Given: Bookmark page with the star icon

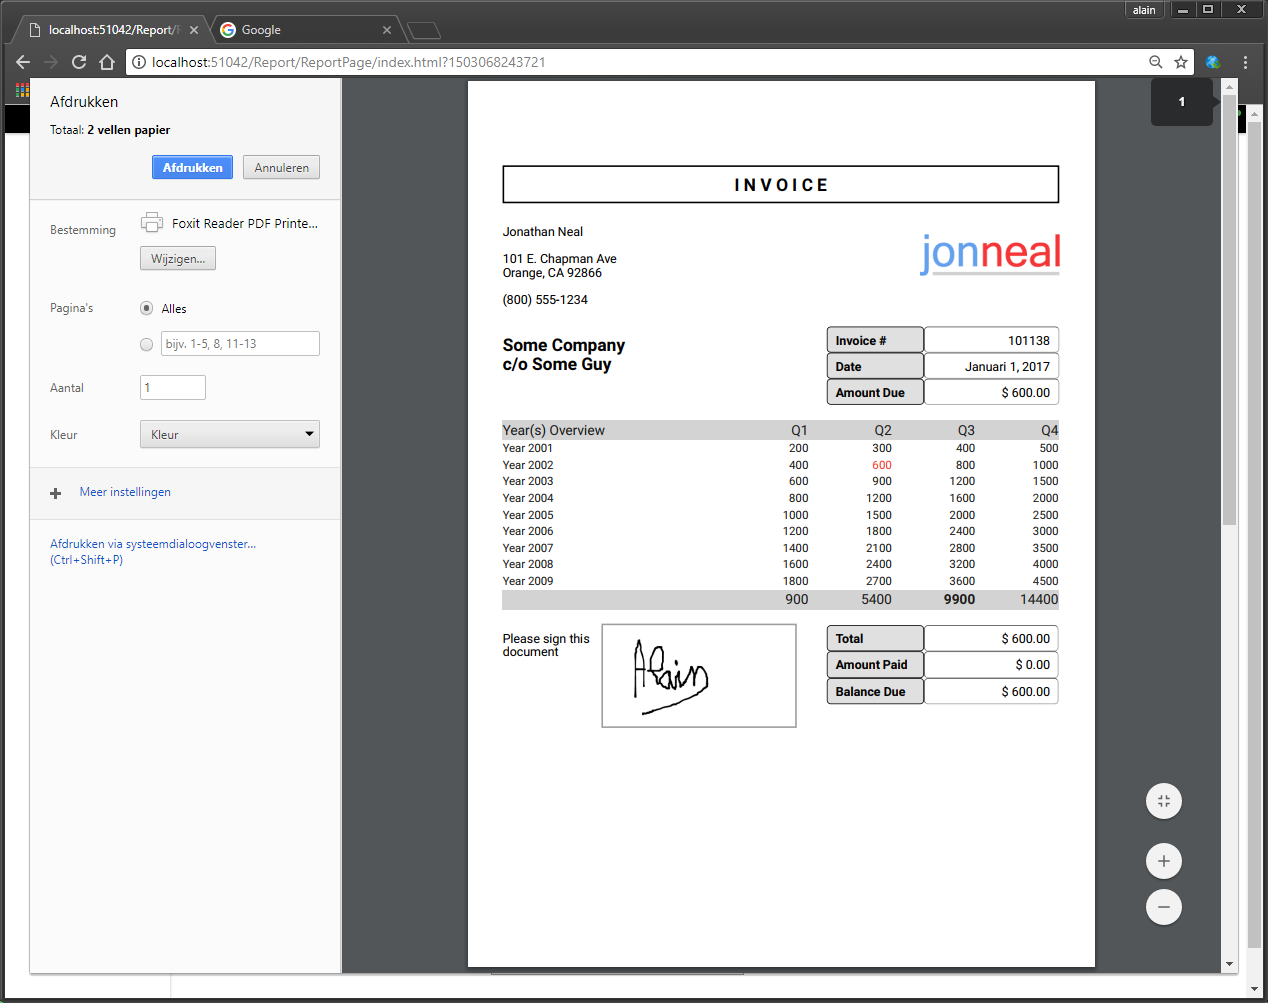Looking at the screenshot, I should tap(1181, 62).
